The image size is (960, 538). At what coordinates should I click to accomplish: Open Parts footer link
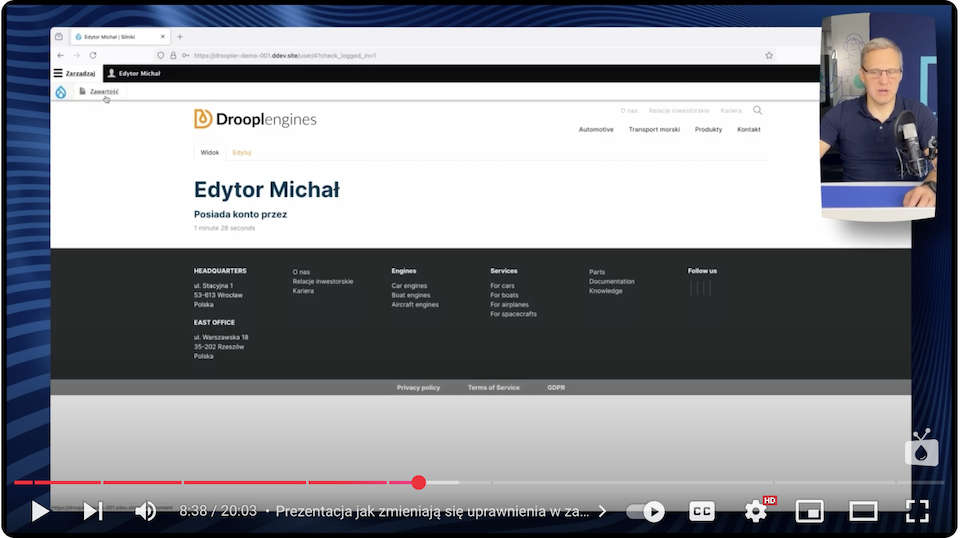coord(597,272)
